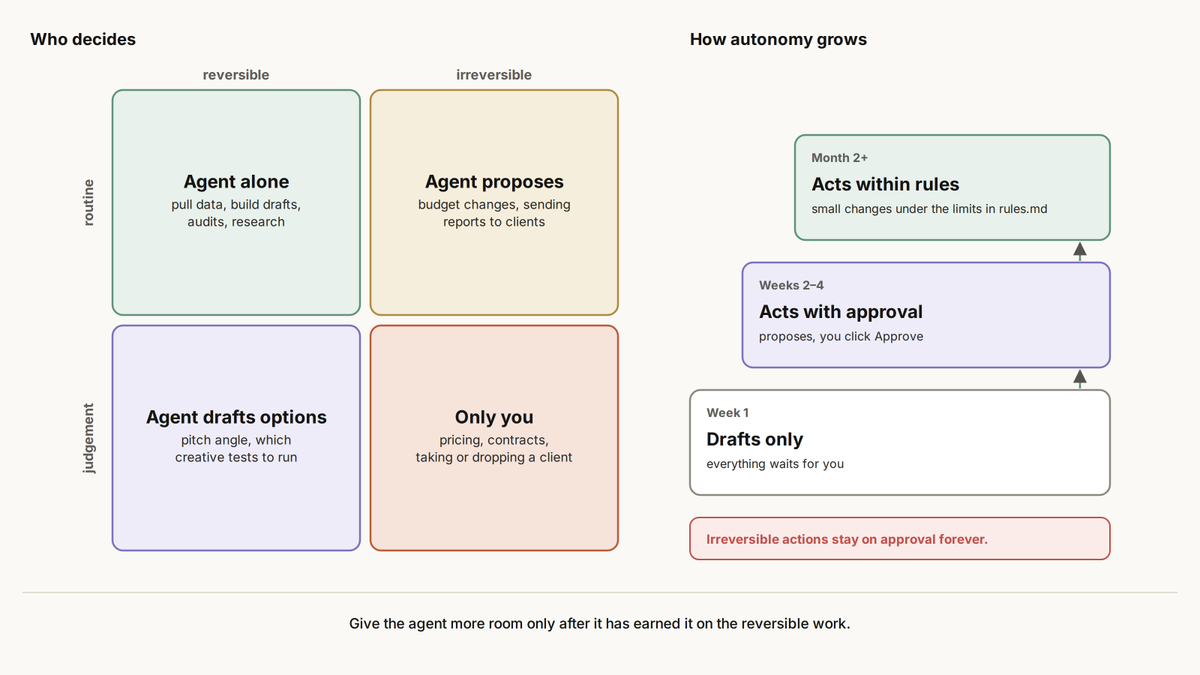This screenshot has width=1200, height=675.
Task: Click "proposes, you click Approve" text
Action: [841, 337]
